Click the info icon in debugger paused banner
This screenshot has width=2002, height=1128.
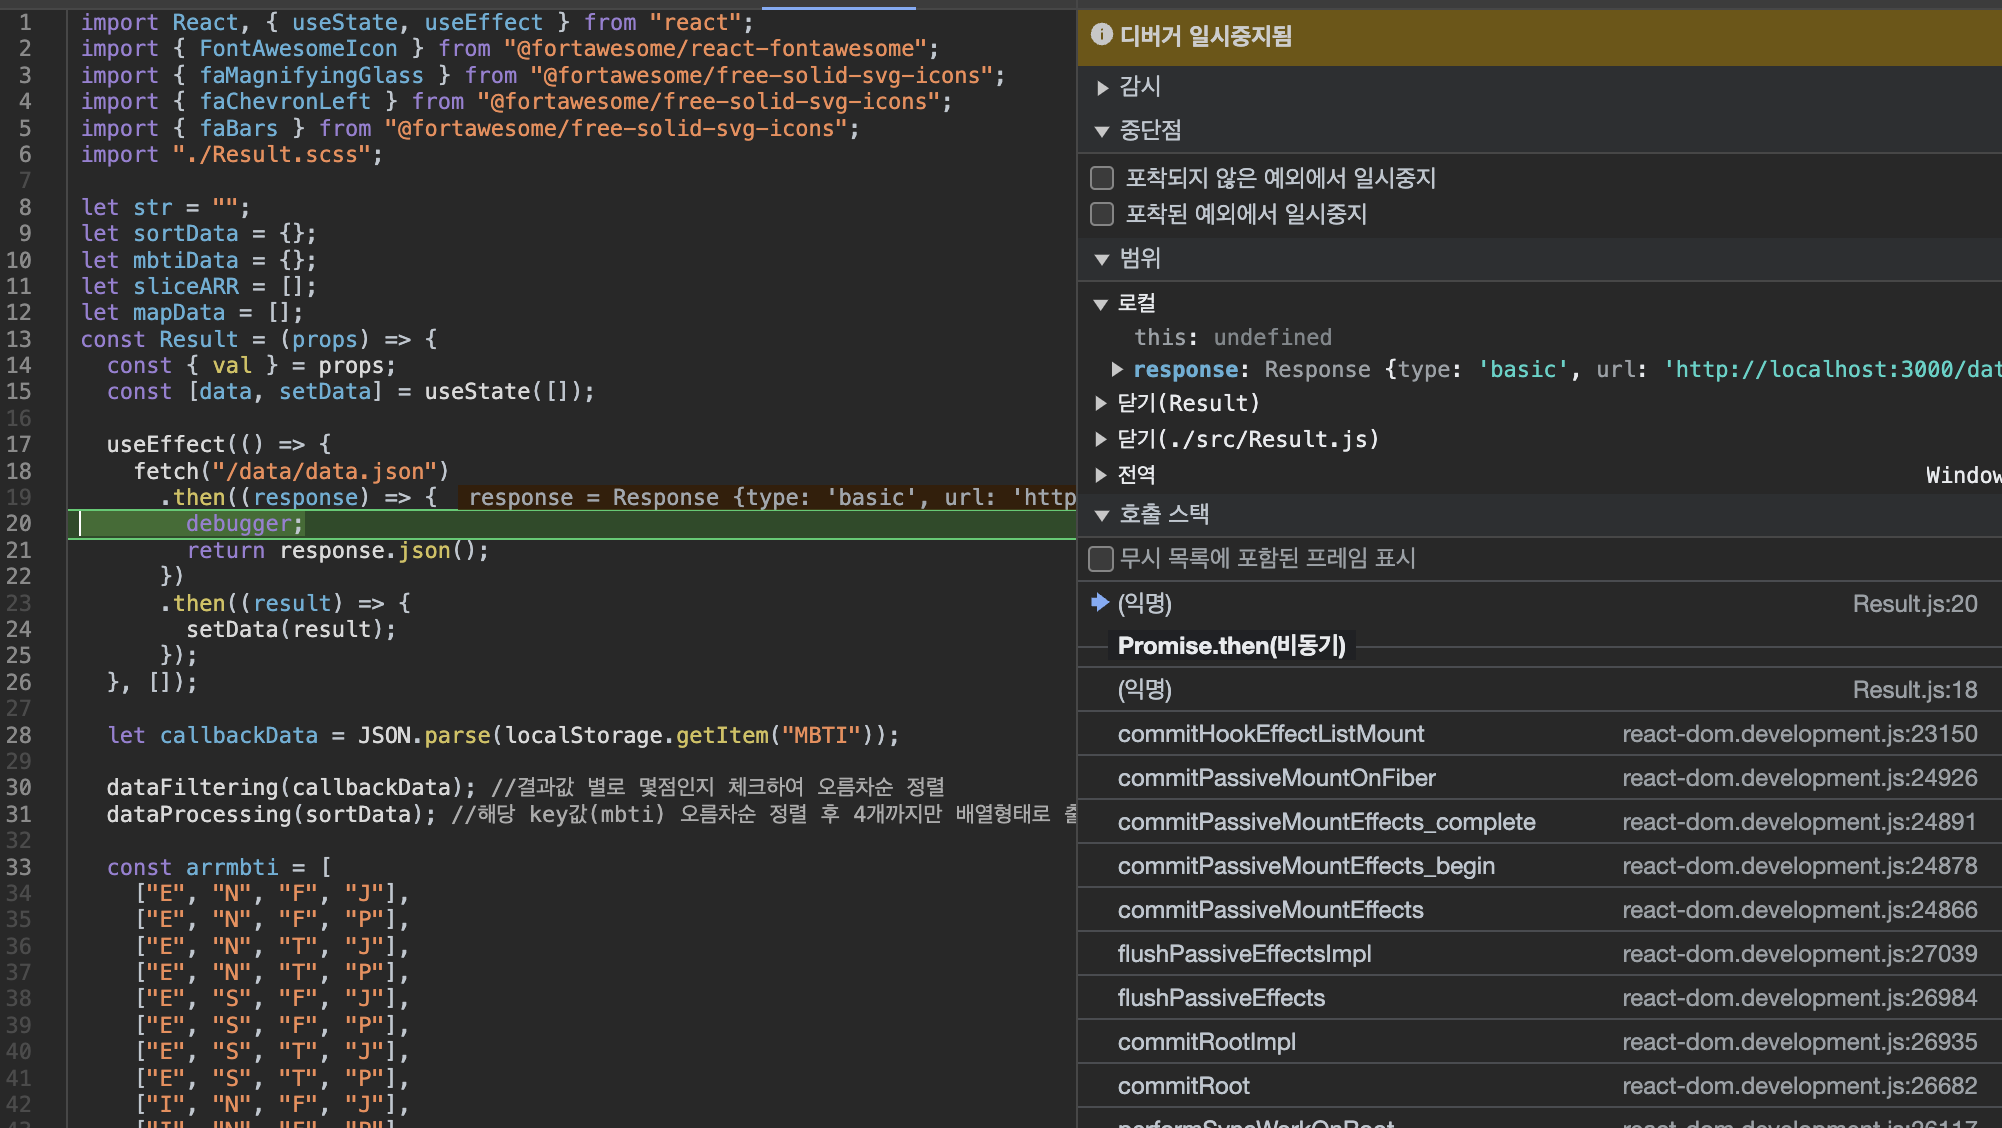1102,35
